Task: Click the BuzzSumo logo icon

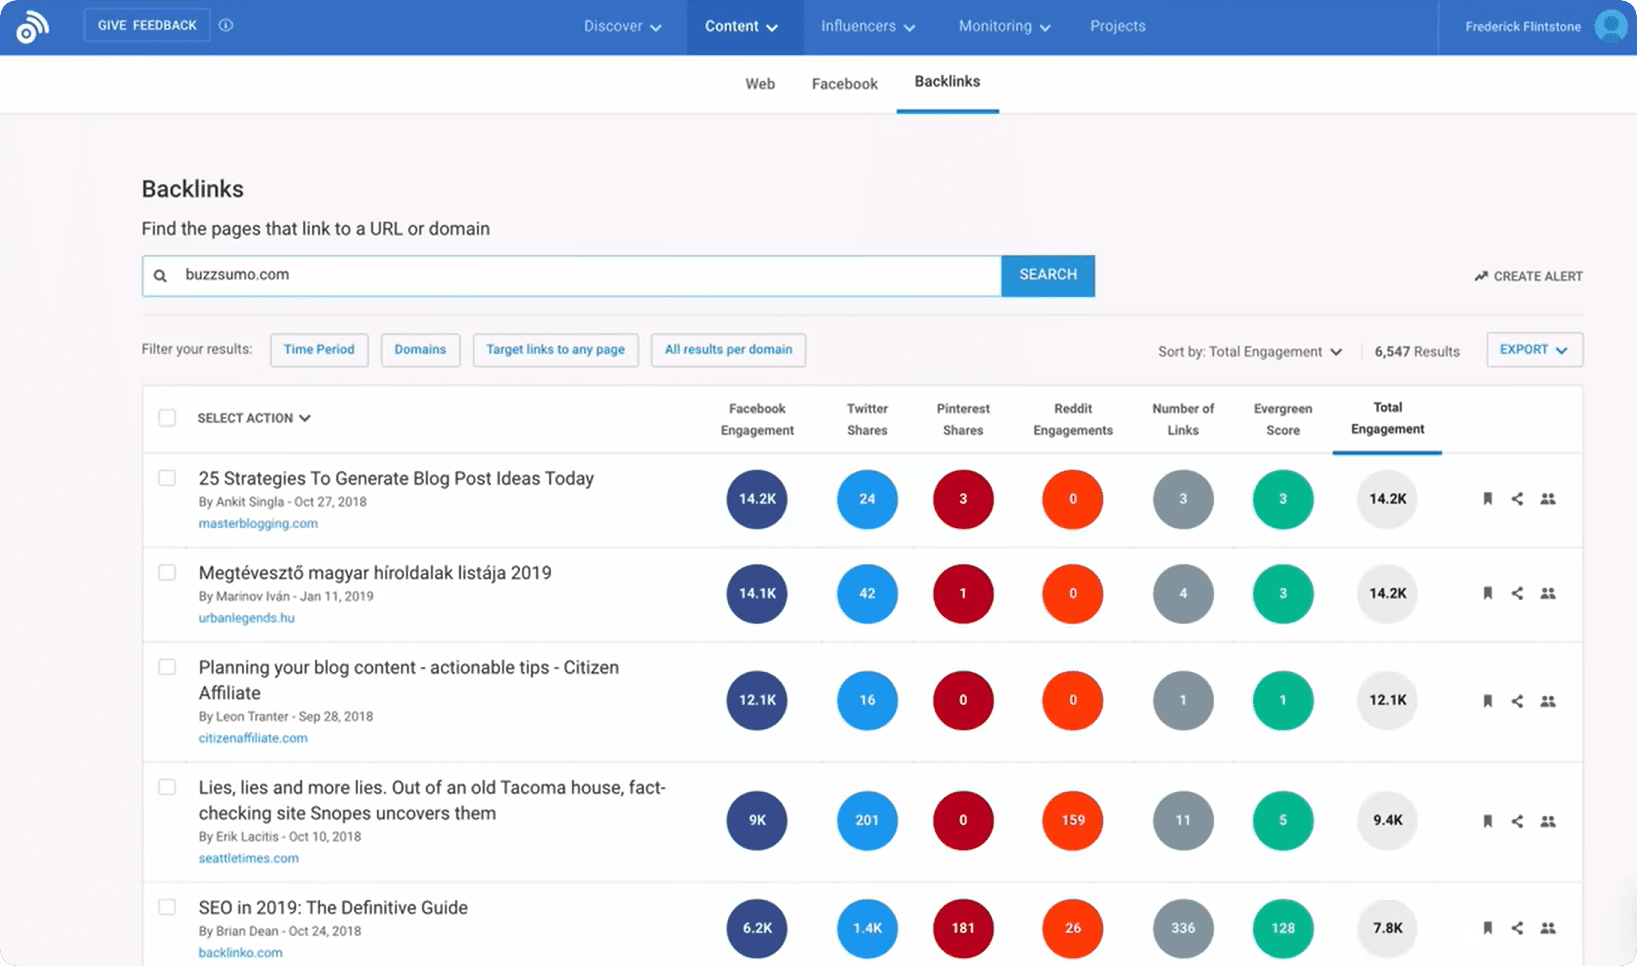Action: point(32,27)
